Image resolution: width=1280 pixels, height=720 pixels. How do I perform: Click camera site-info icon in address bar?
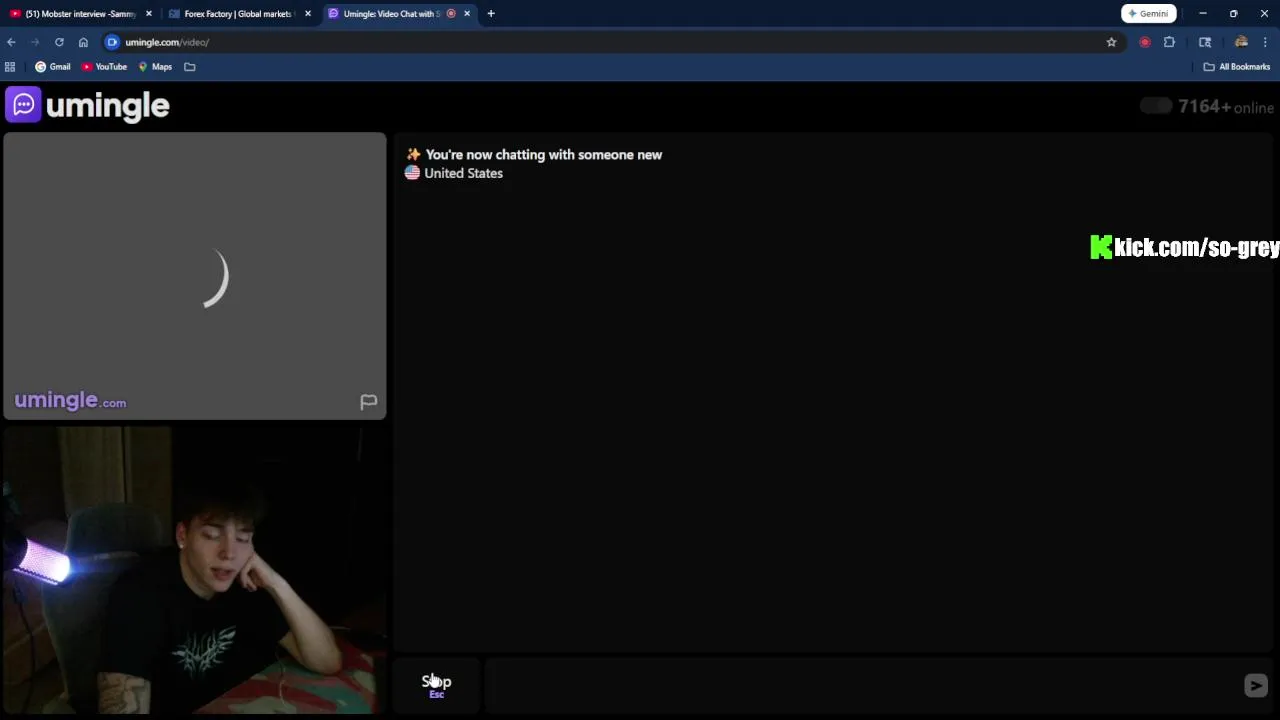112,42
